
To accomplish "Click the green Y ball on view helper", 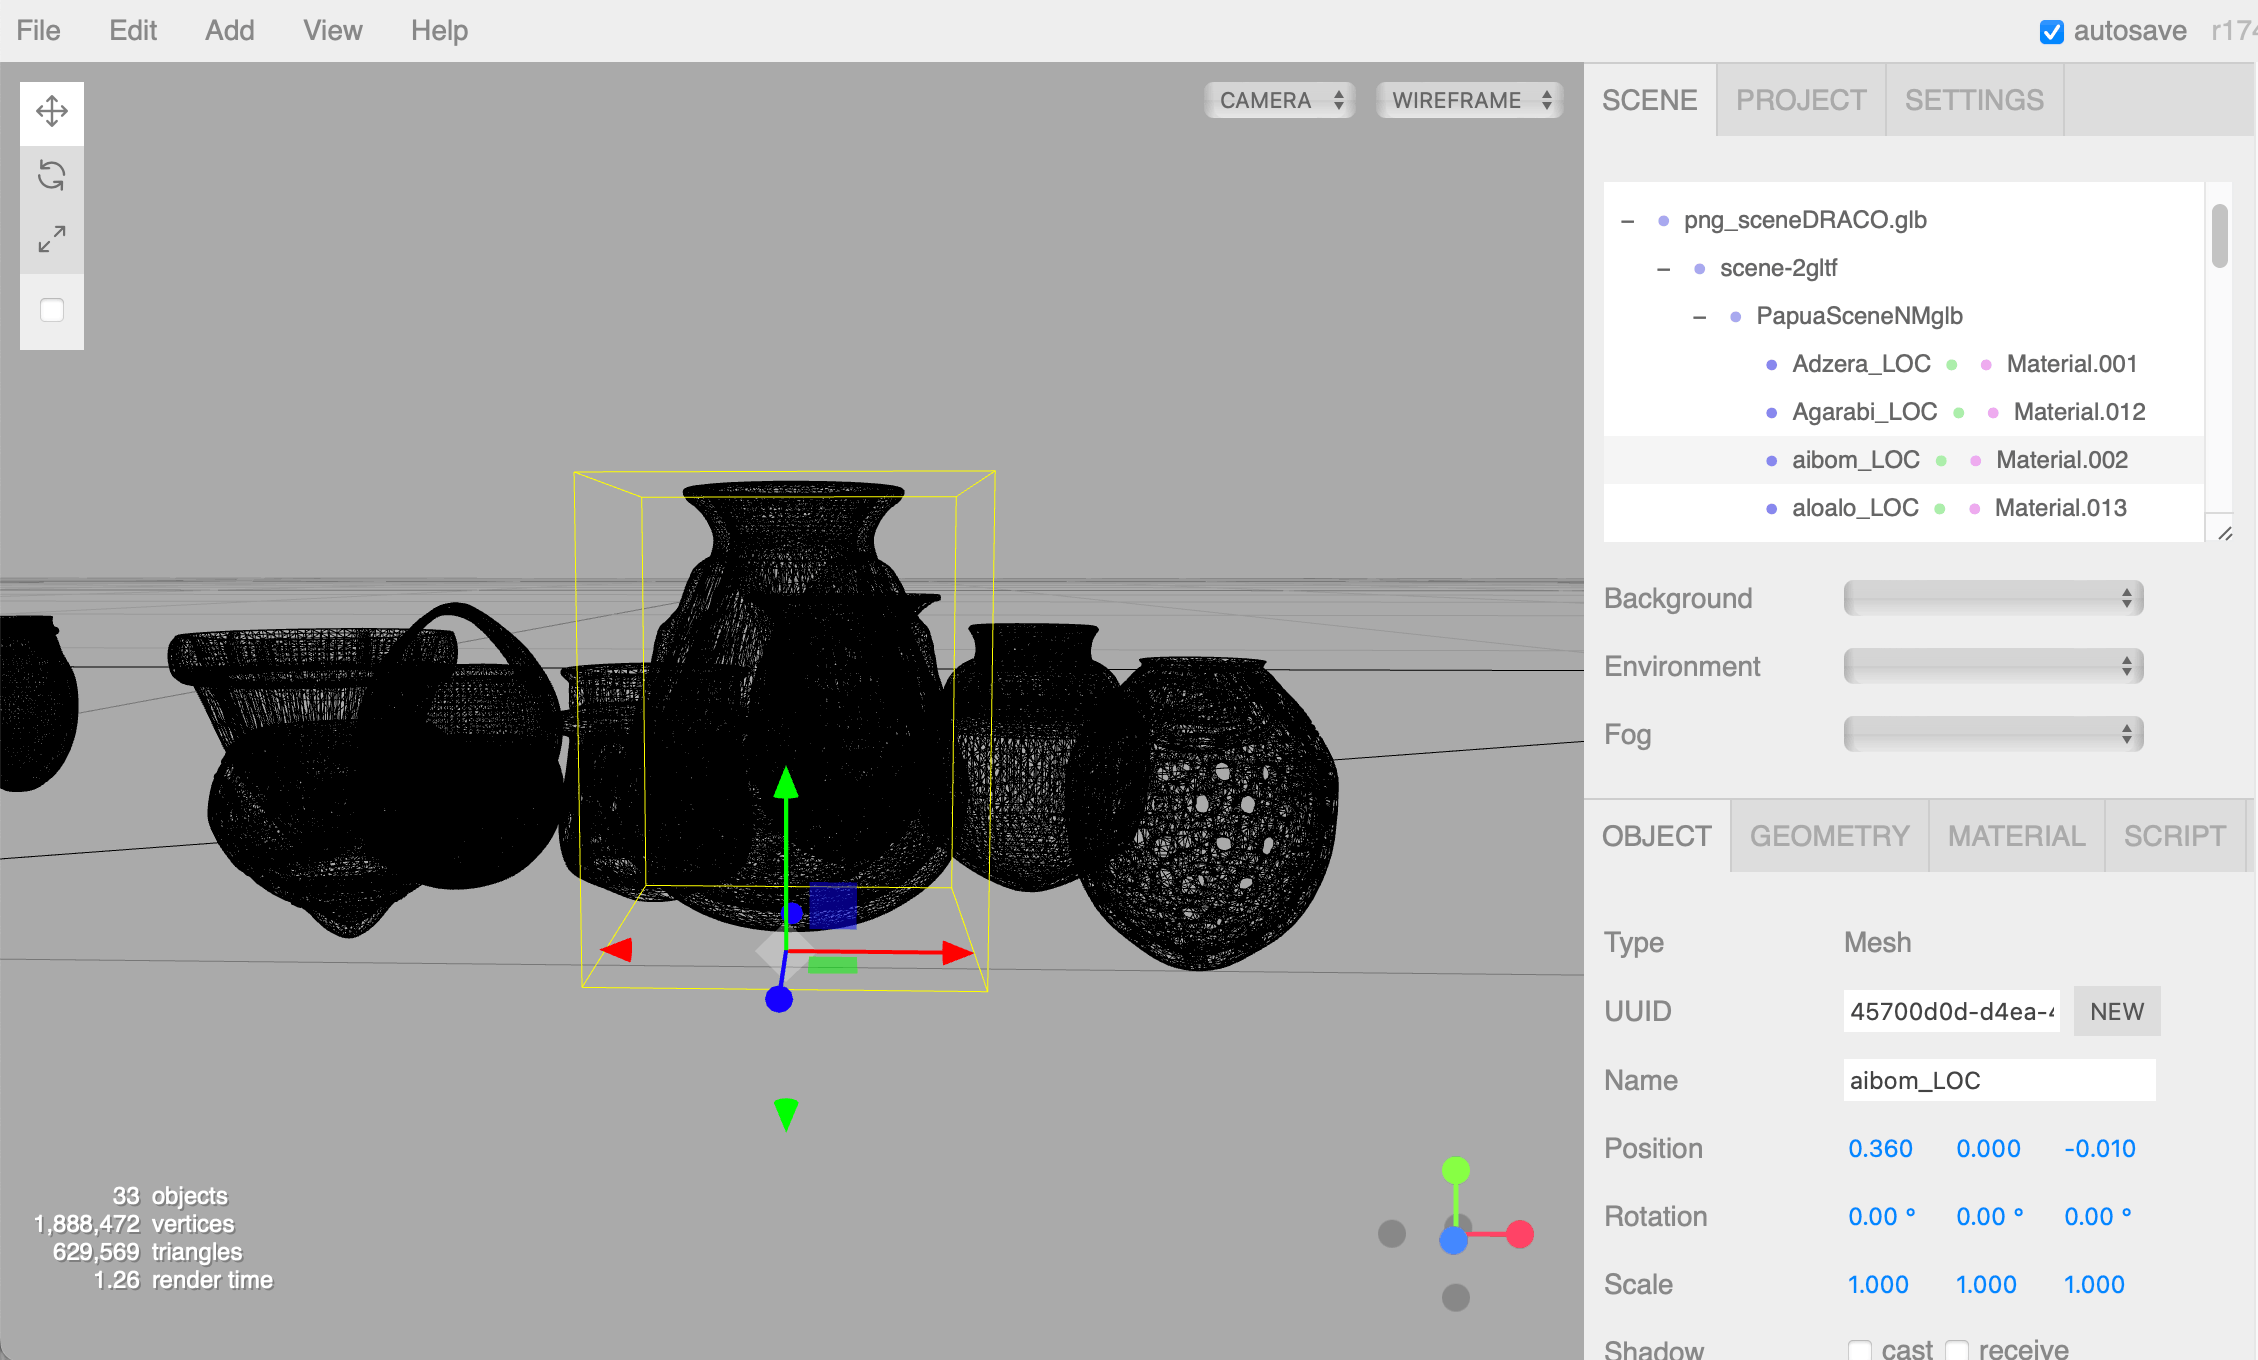I will click(x=1456, y=1170).
